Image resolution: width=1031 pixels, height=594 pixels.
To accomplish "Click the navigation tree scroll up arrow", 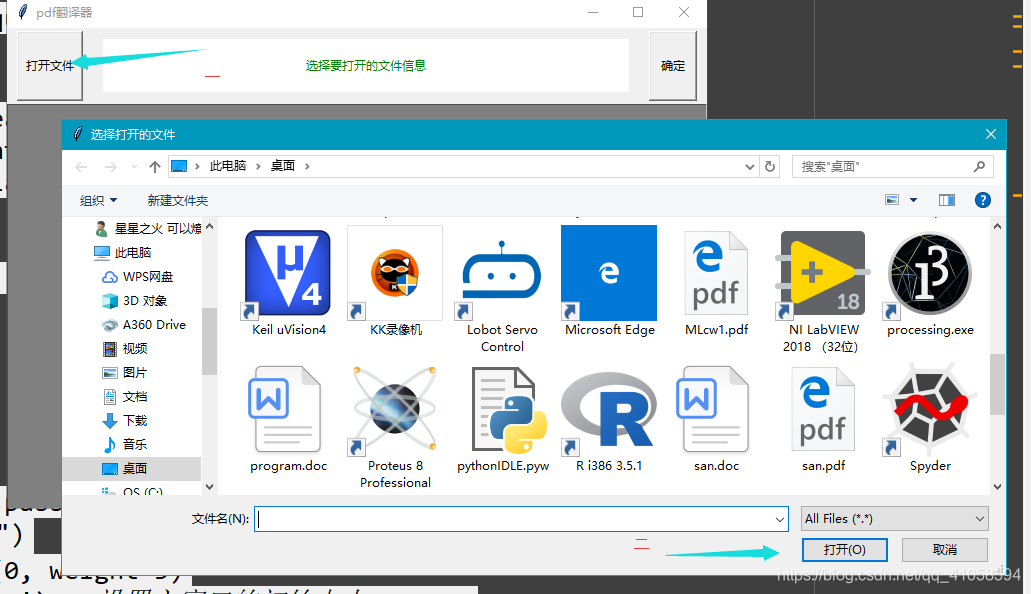I will click(209, 226).
